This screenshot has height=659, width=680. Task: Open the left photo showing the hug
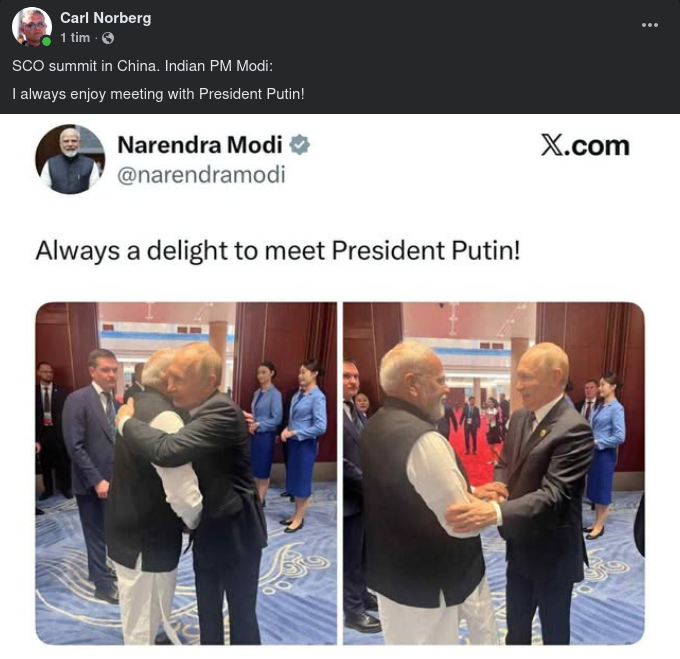(186, 472)
